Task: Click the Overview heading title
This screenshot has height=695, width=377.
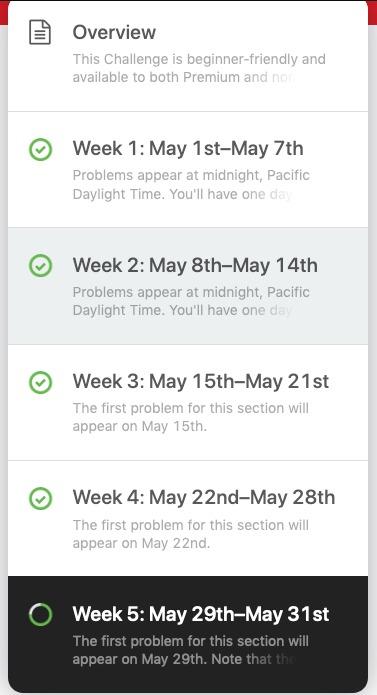Action: click(114, 32)
